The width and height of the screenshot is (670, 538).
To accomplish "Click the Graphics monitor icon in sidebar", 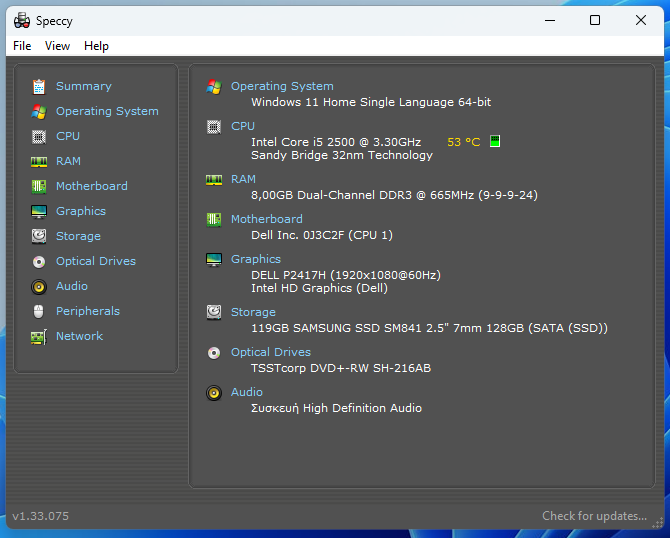I will click(x=39, y=212).
